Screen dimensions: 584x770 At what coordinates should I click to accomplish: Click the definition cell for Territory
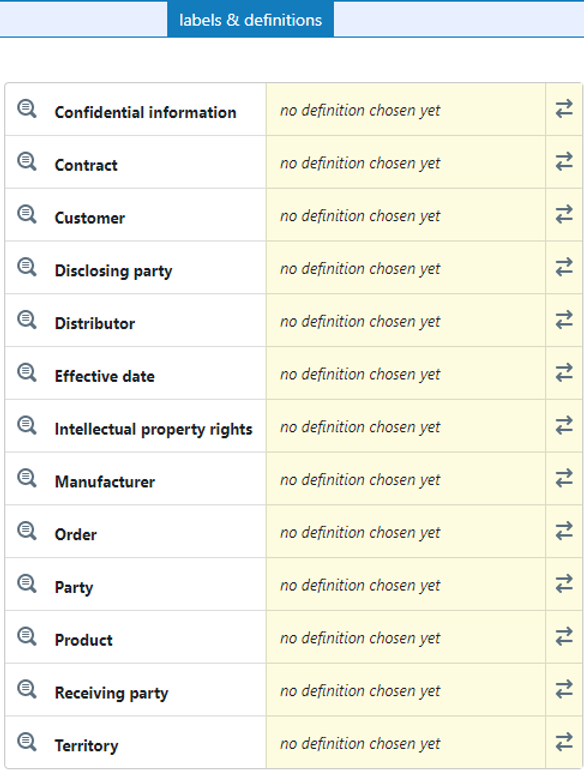pos(406,743)
